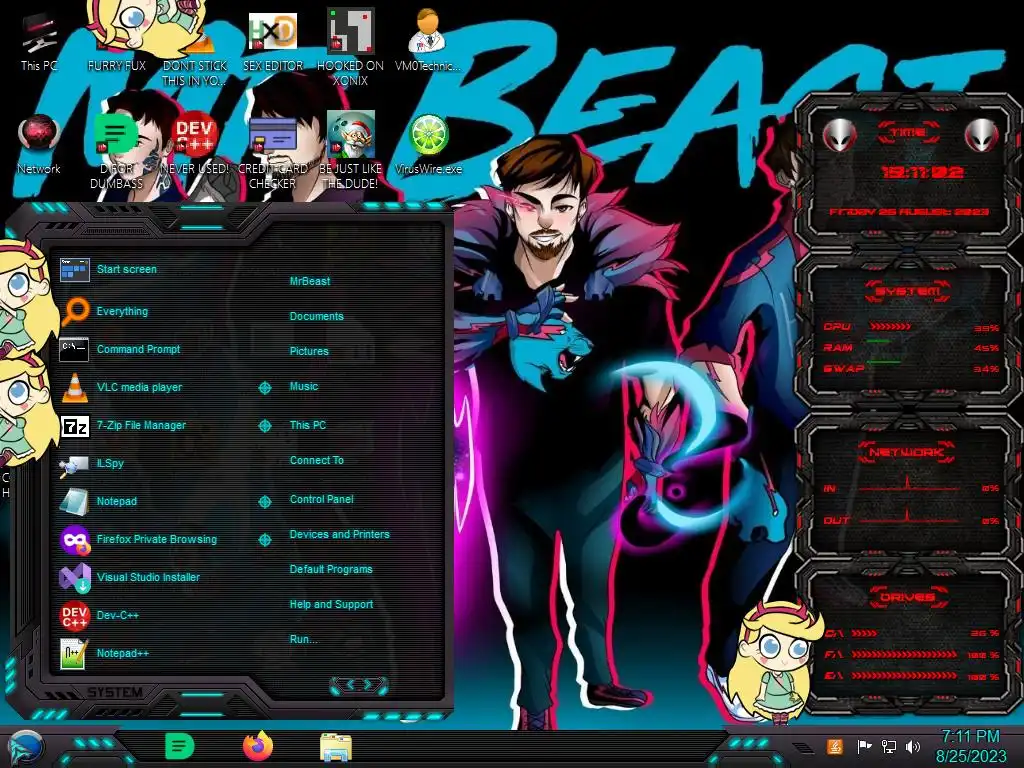Image resolution: width=1024 pixels, height=768 pixels.
Task: Open network status tray icon
Action: click(889, 746)
